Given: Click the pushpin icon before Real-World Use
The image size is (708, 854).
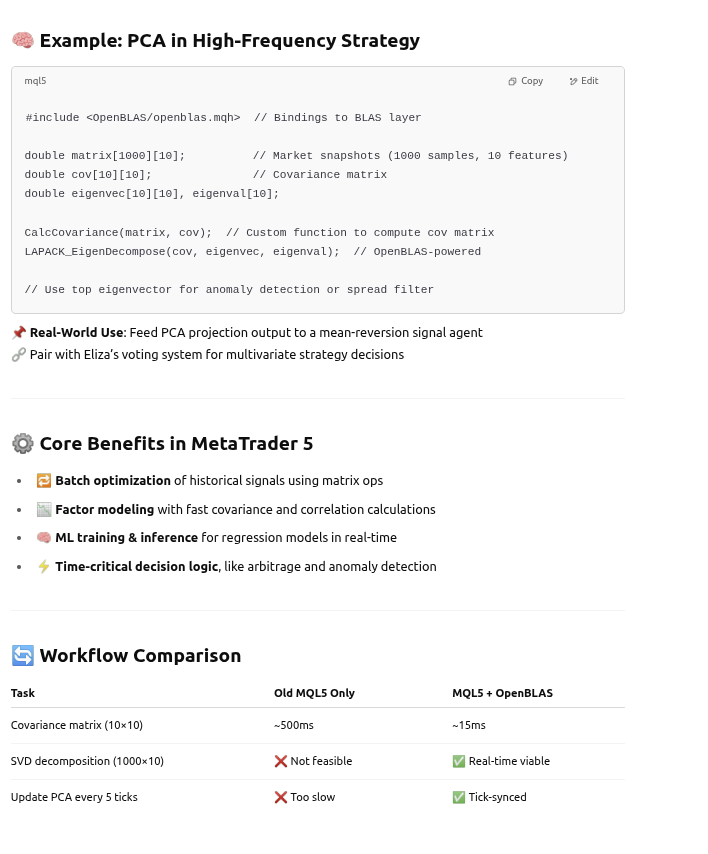Looking at the screenshot, I should (18, 332).
